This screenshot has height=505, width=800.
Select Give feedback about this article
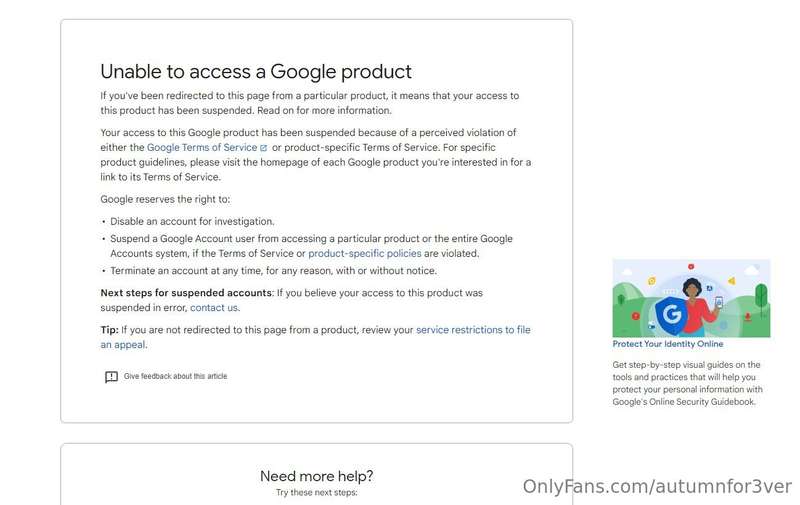point(176,376)
